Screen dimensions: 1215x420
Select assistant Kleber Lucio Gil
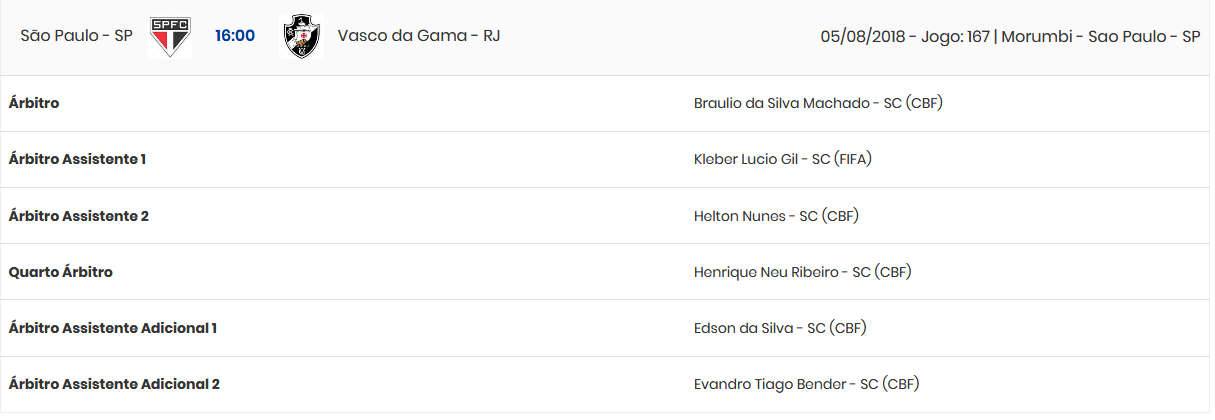748,159
